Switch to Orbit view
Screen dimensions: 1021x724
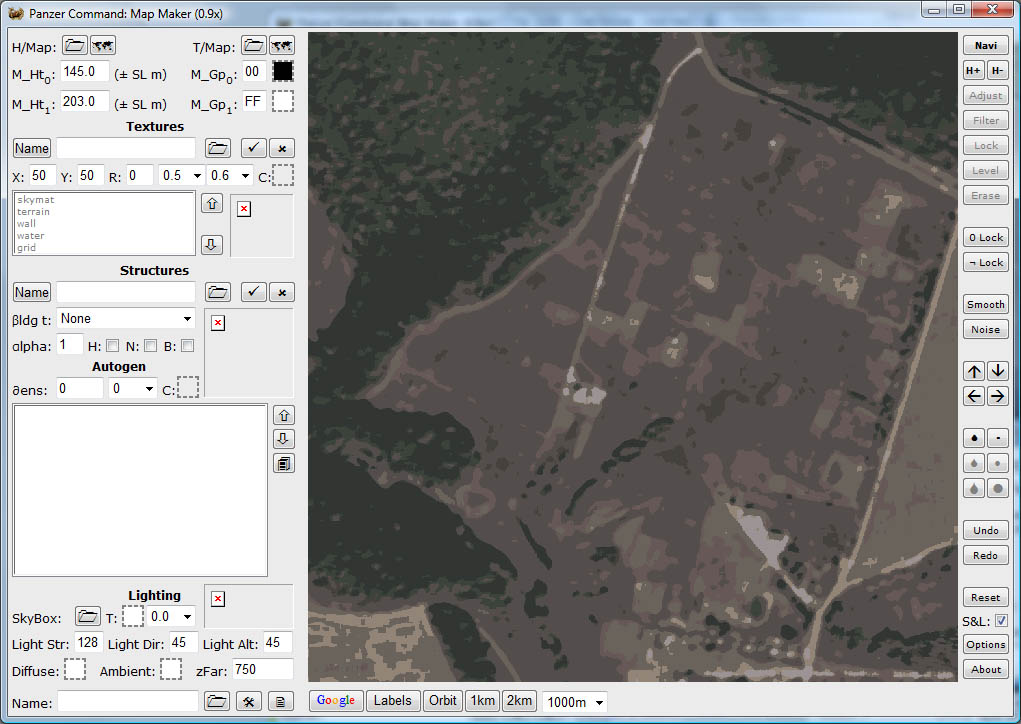pyautogui.click(x=443, y=701)
